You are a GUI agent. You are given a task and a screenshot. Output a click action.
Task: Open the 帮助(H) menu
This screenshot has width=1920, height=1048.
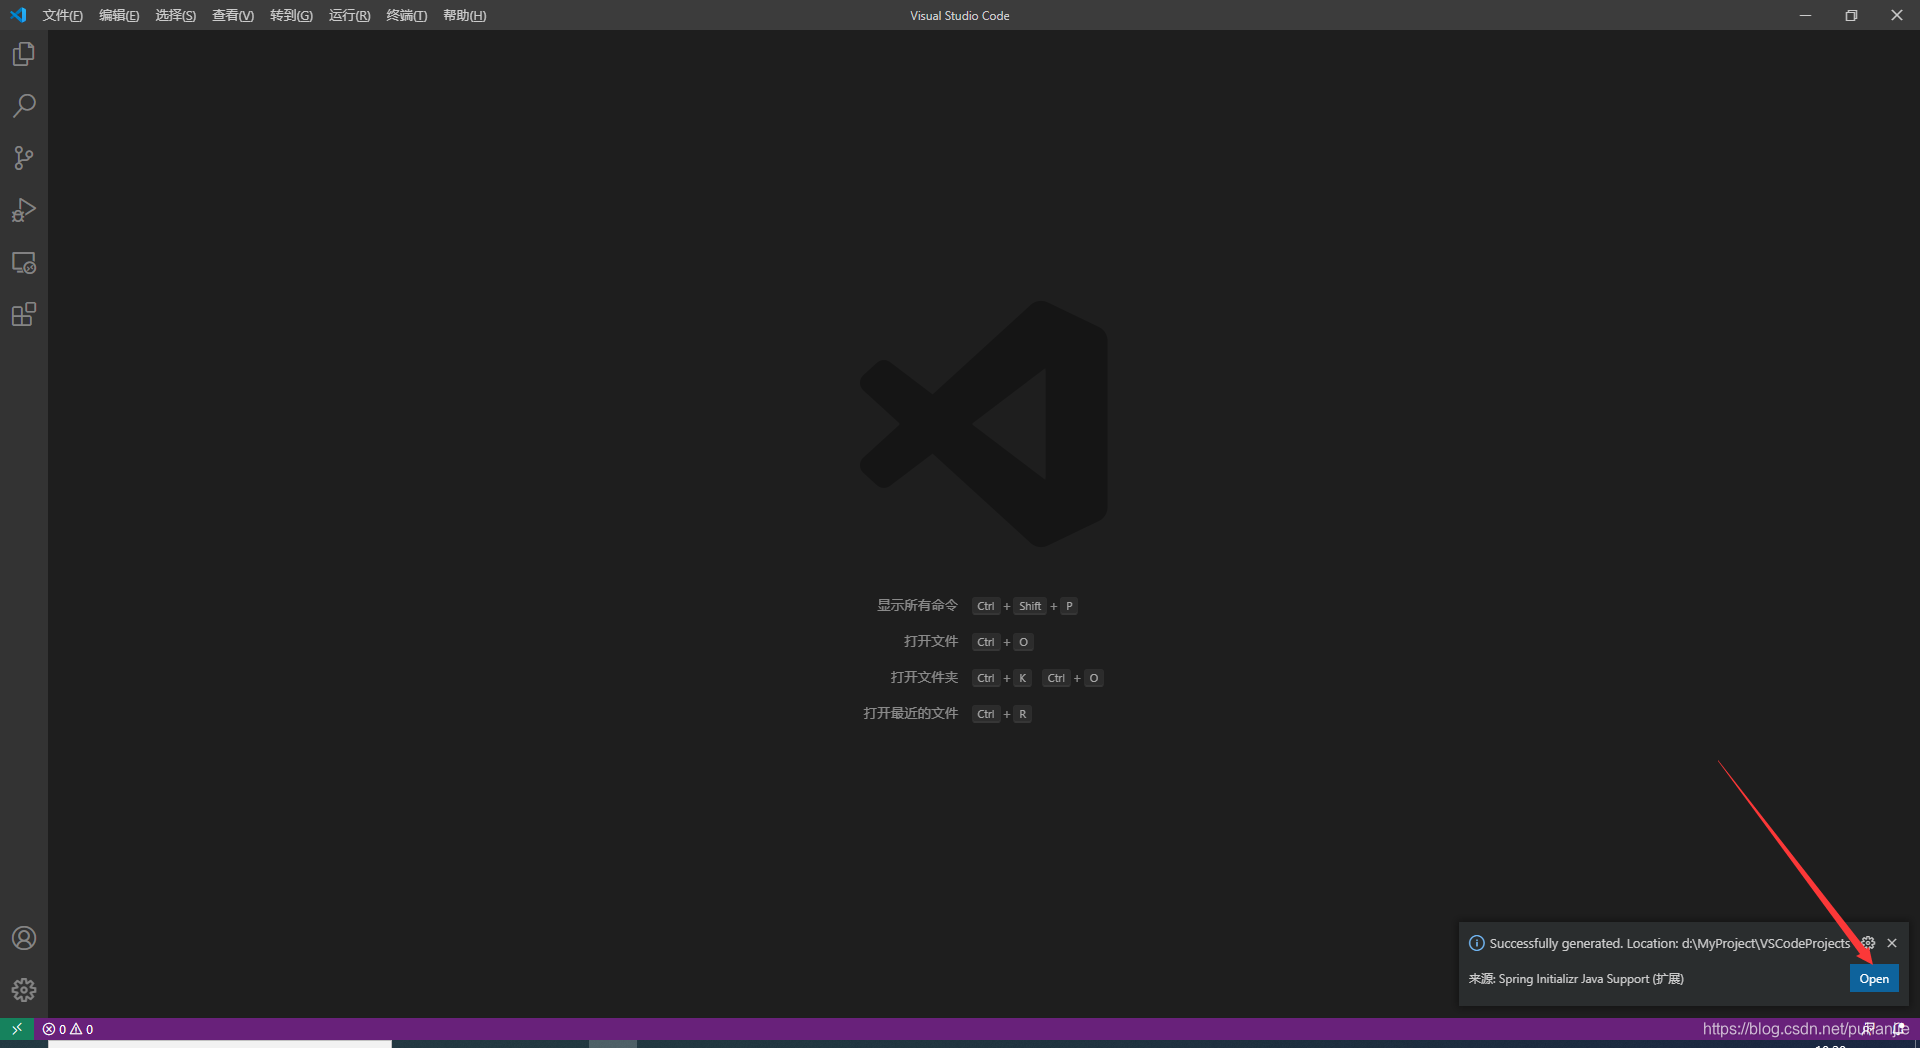click(464, 15)
